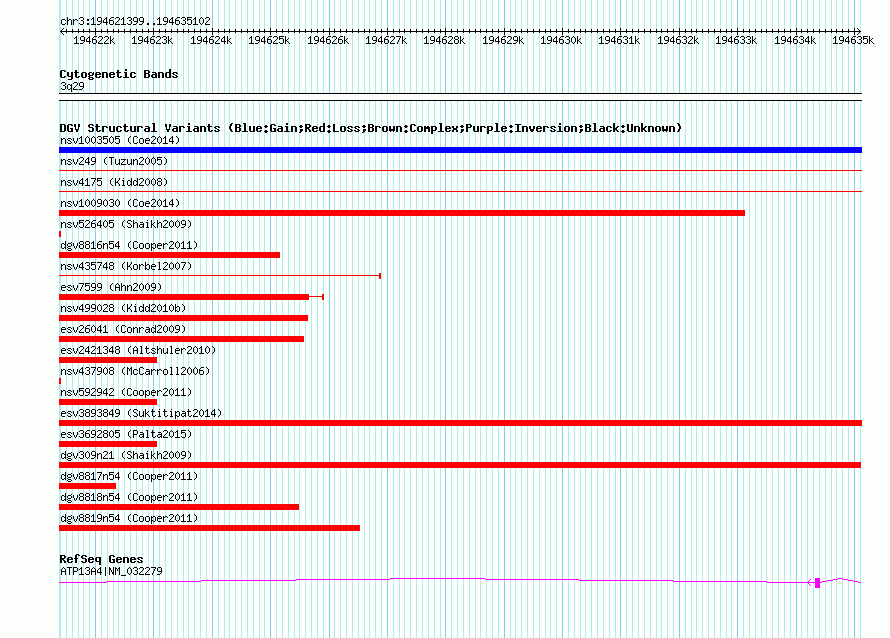Screen dimensions: 890x638
Task: Click the esv3692805 red variant bar
Action: tap(108, 444)
